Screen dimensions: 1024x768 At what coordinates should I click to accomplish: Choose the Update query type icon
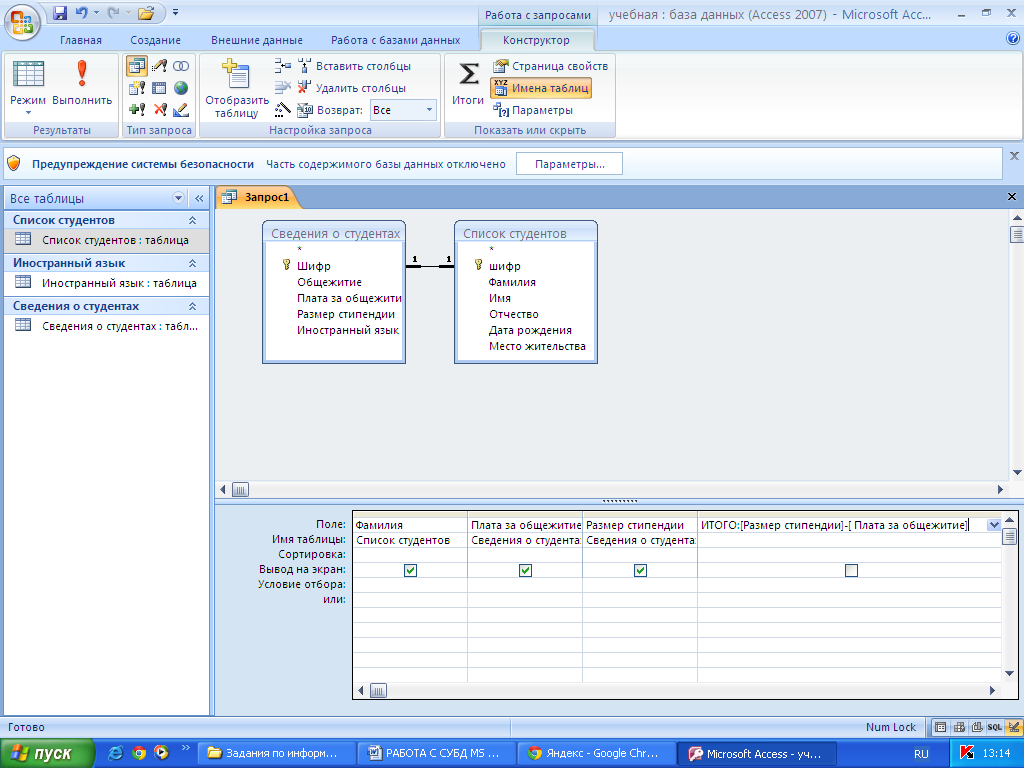click(159, 66)
